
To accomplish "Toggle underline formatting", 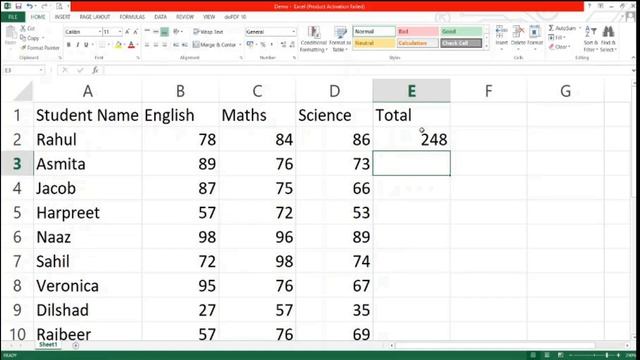I will 86,44.
